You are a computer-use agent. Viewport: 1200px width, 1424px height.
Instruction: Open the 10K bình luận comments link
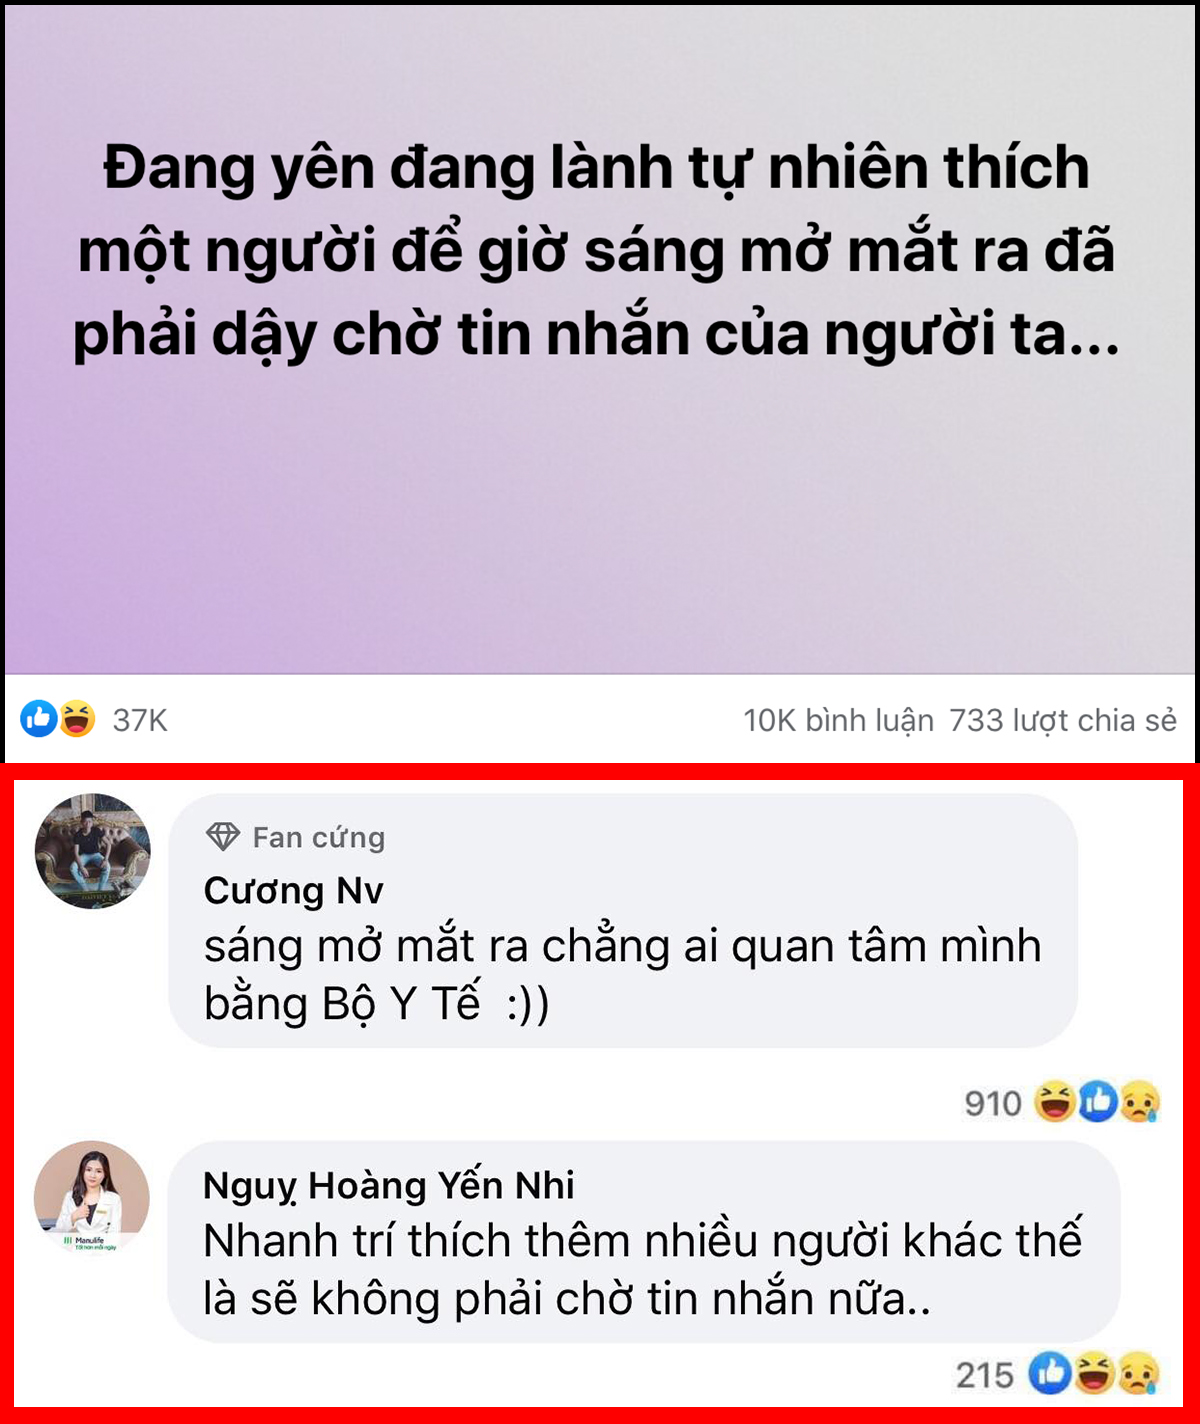(838, 720)
